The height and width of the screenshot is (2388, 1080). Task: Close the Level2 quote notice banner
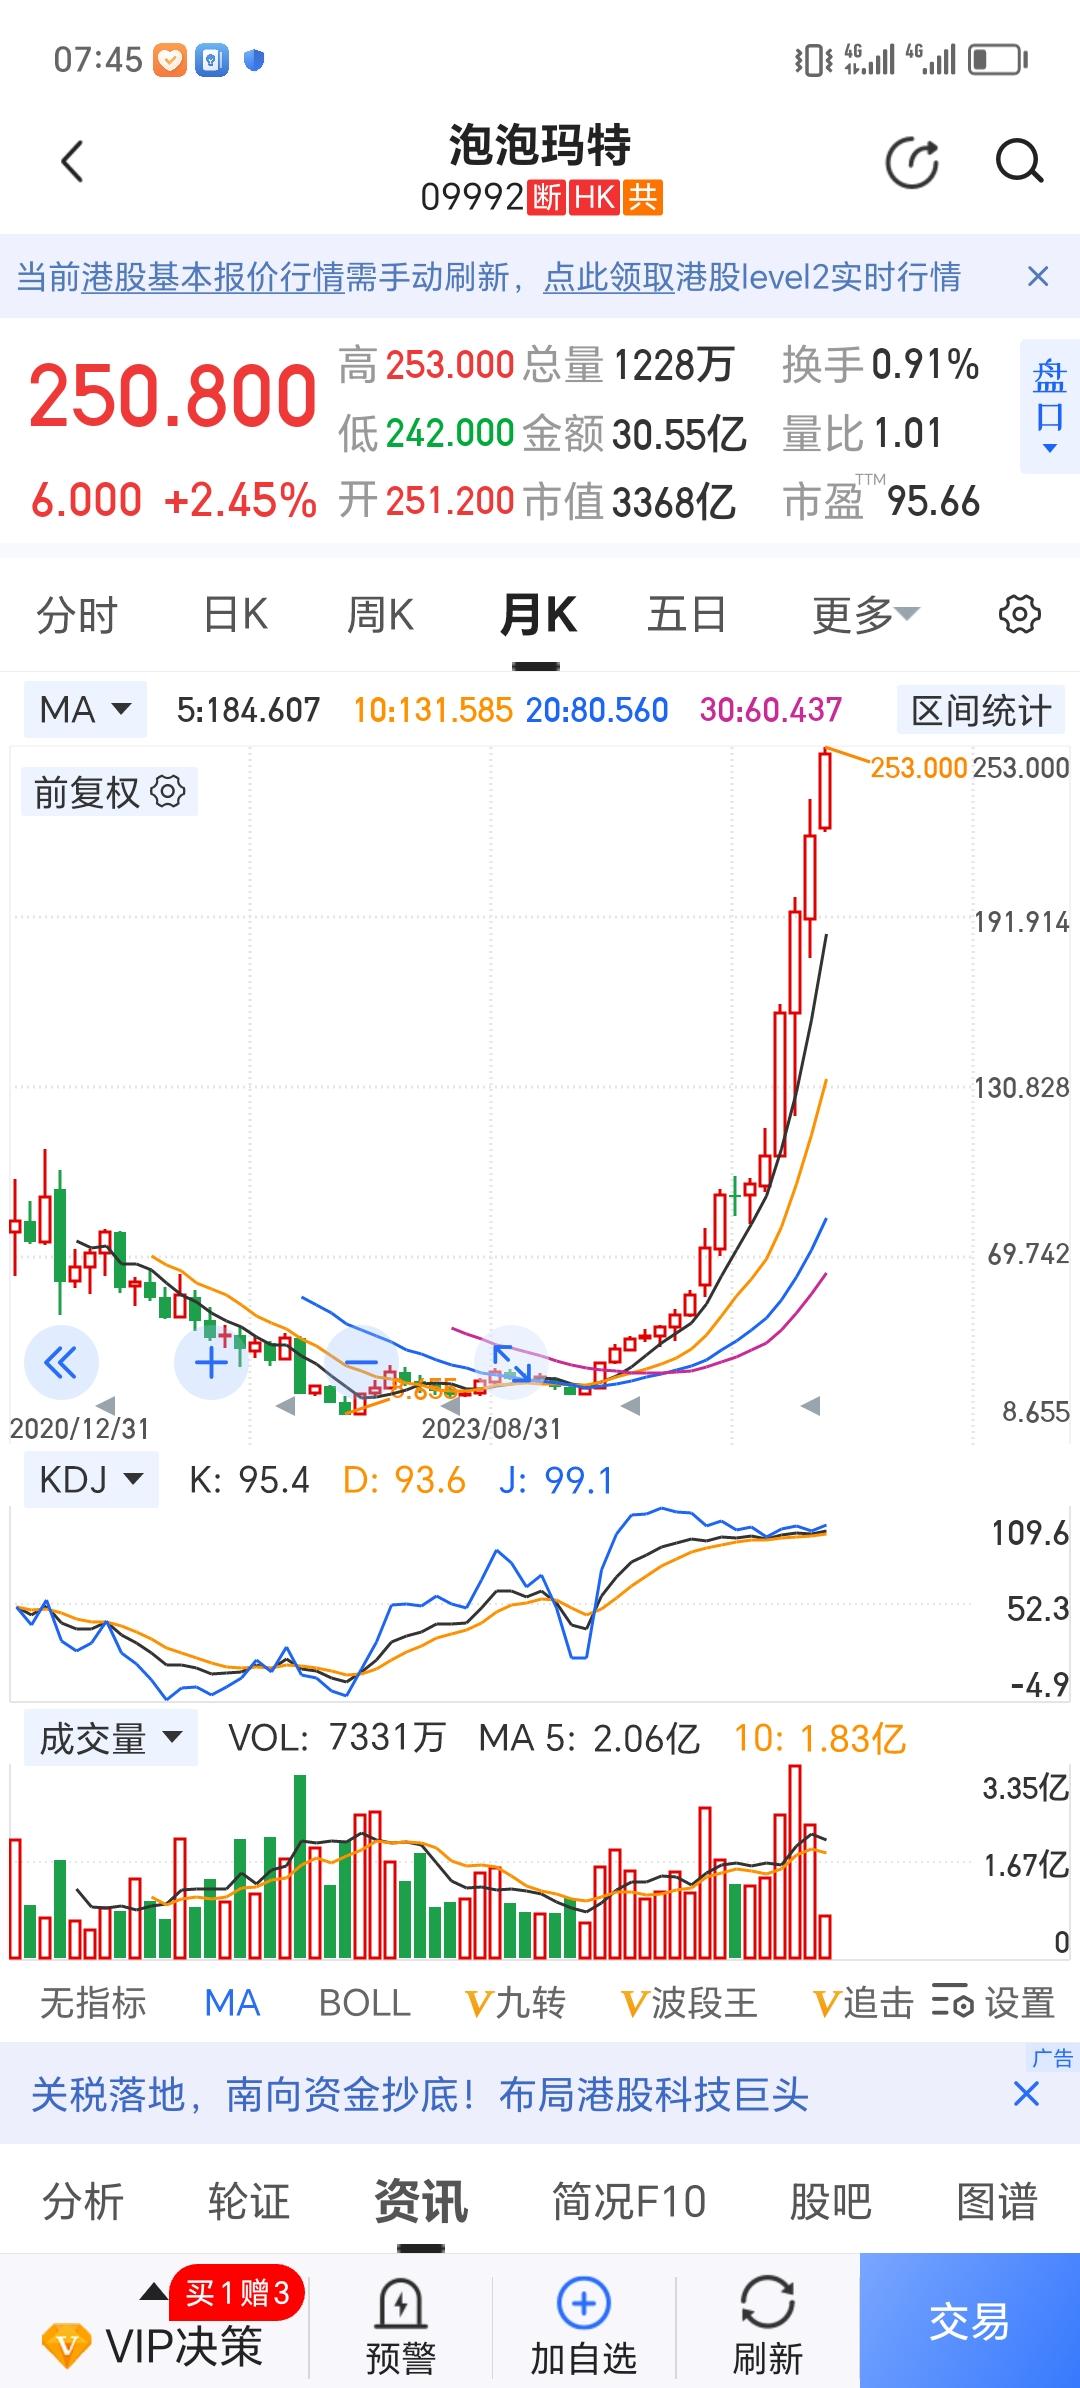1038,277
